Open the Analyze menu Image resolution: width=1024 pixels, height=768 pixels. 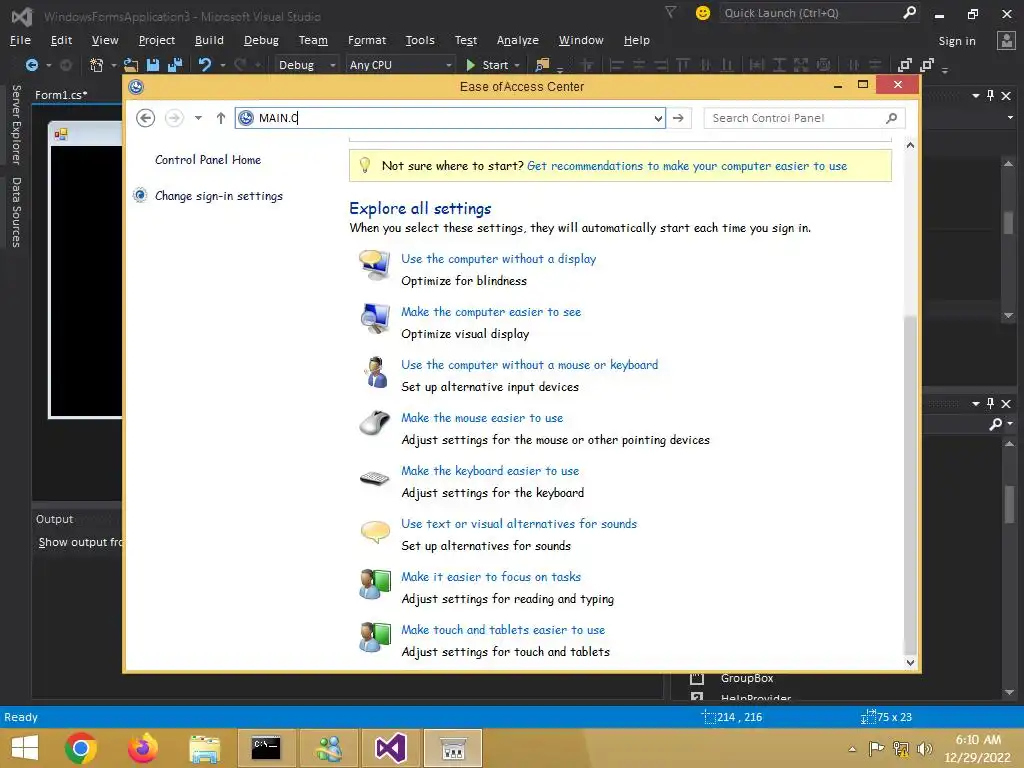[x=517, y=40]
